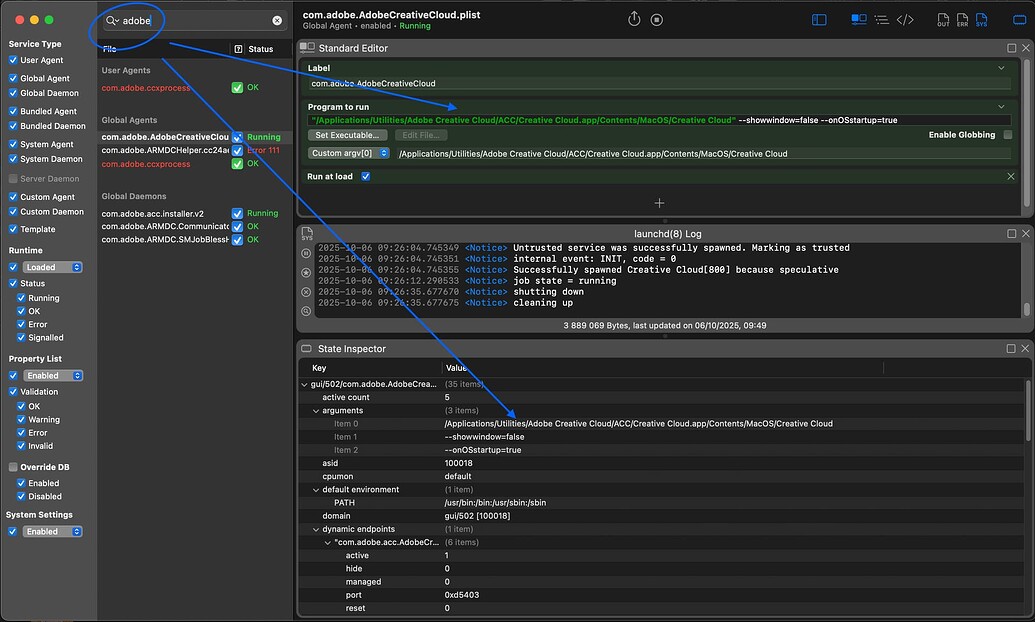The image size is (1035, 622).
Task: Toggle the sidebar visibility icon
Action: point(819,18)
